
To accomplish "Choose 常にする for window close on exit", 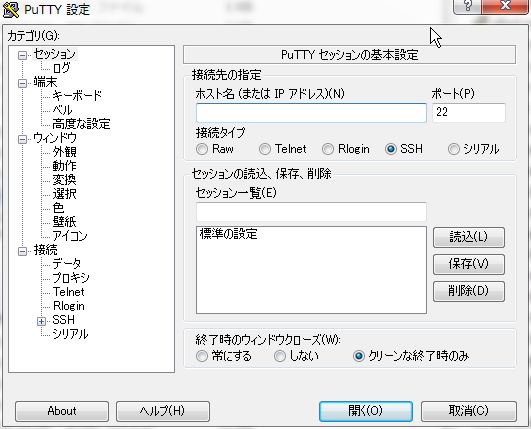I will [x=202, y=356].
